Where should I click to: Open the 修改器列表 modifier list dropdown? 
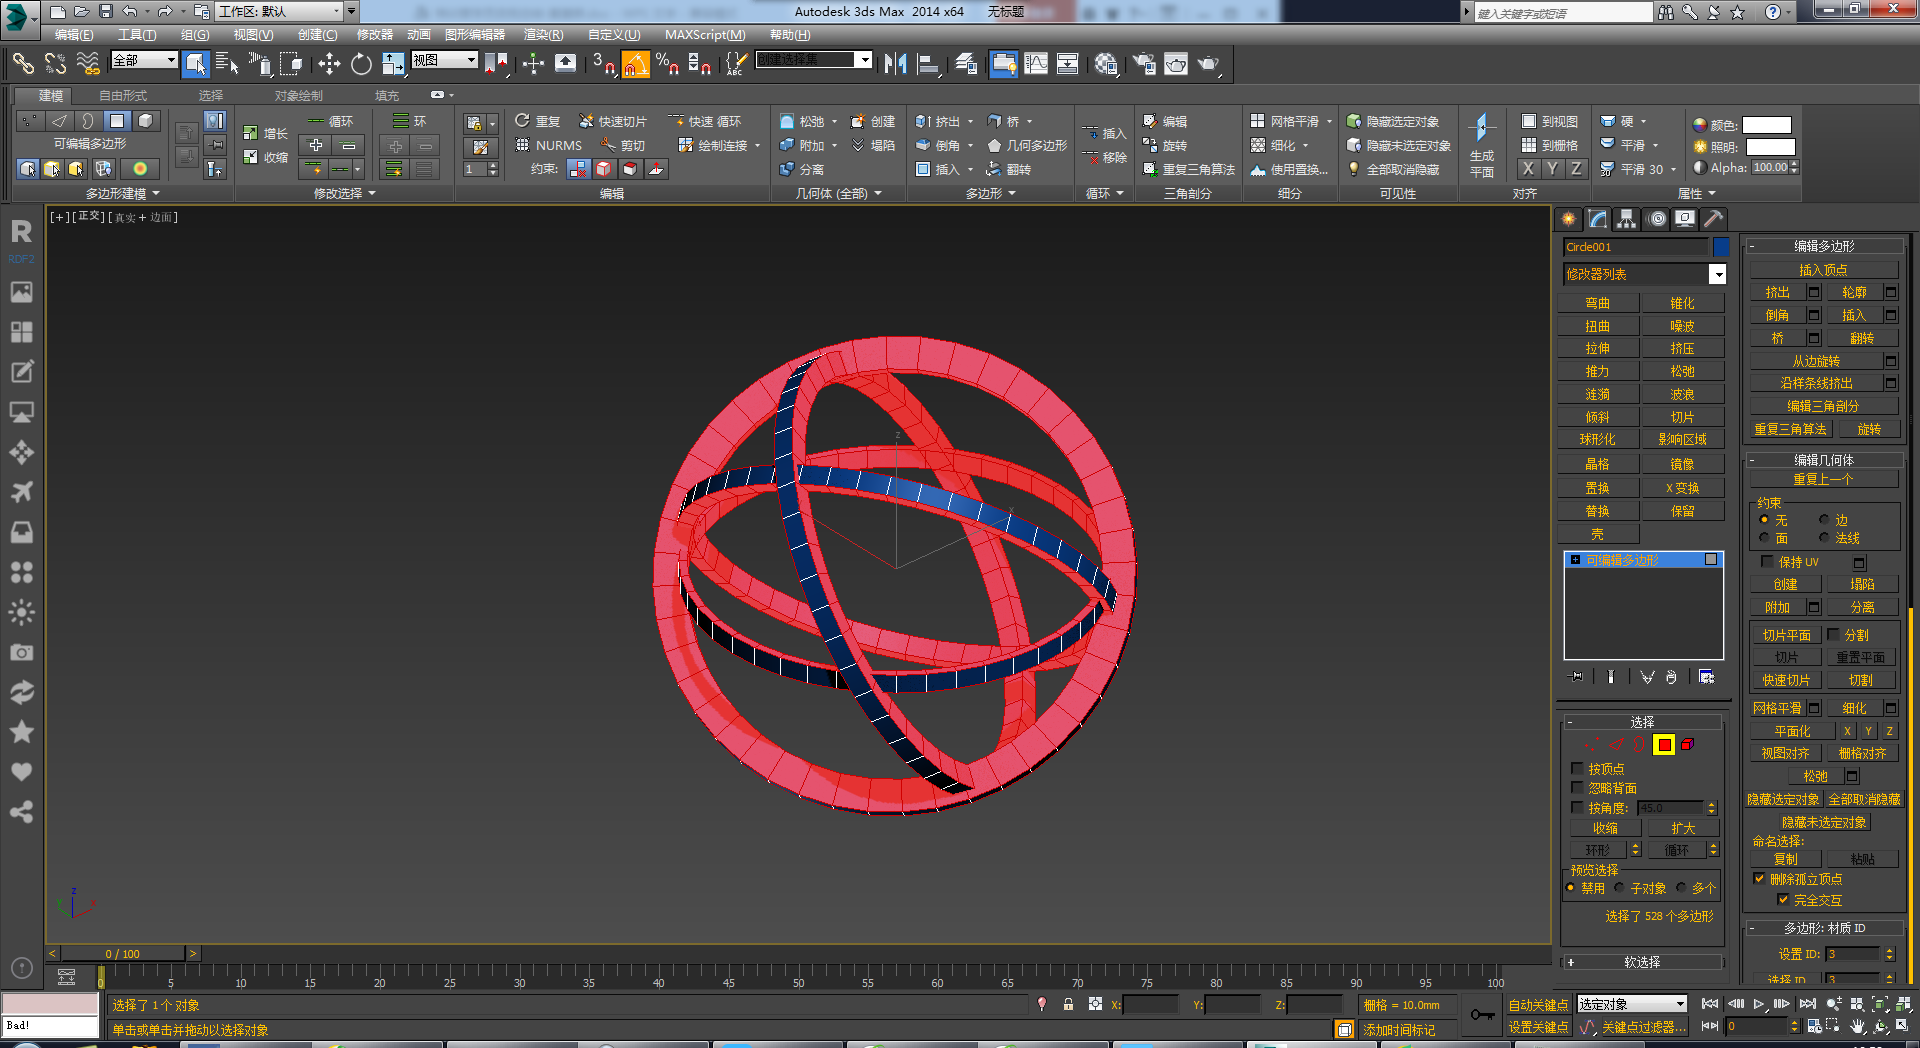coord(1717,274)
